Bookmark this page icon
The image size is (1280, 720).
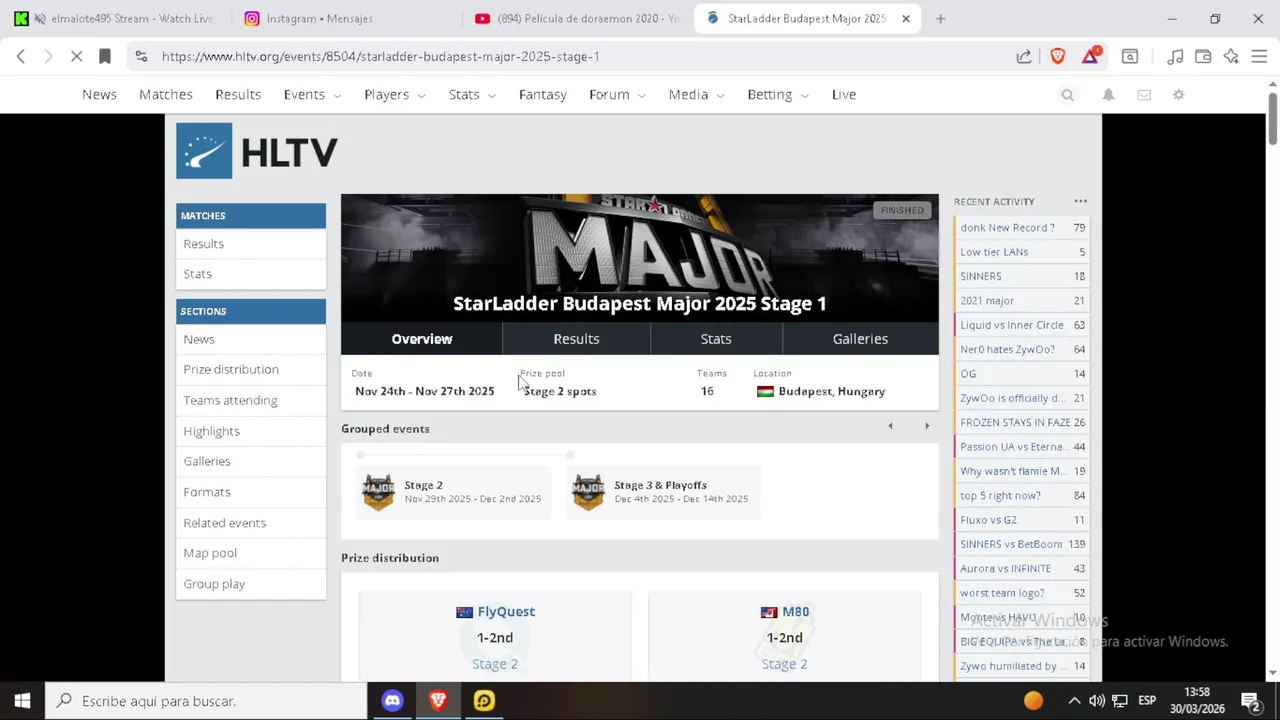click(105, 56)
